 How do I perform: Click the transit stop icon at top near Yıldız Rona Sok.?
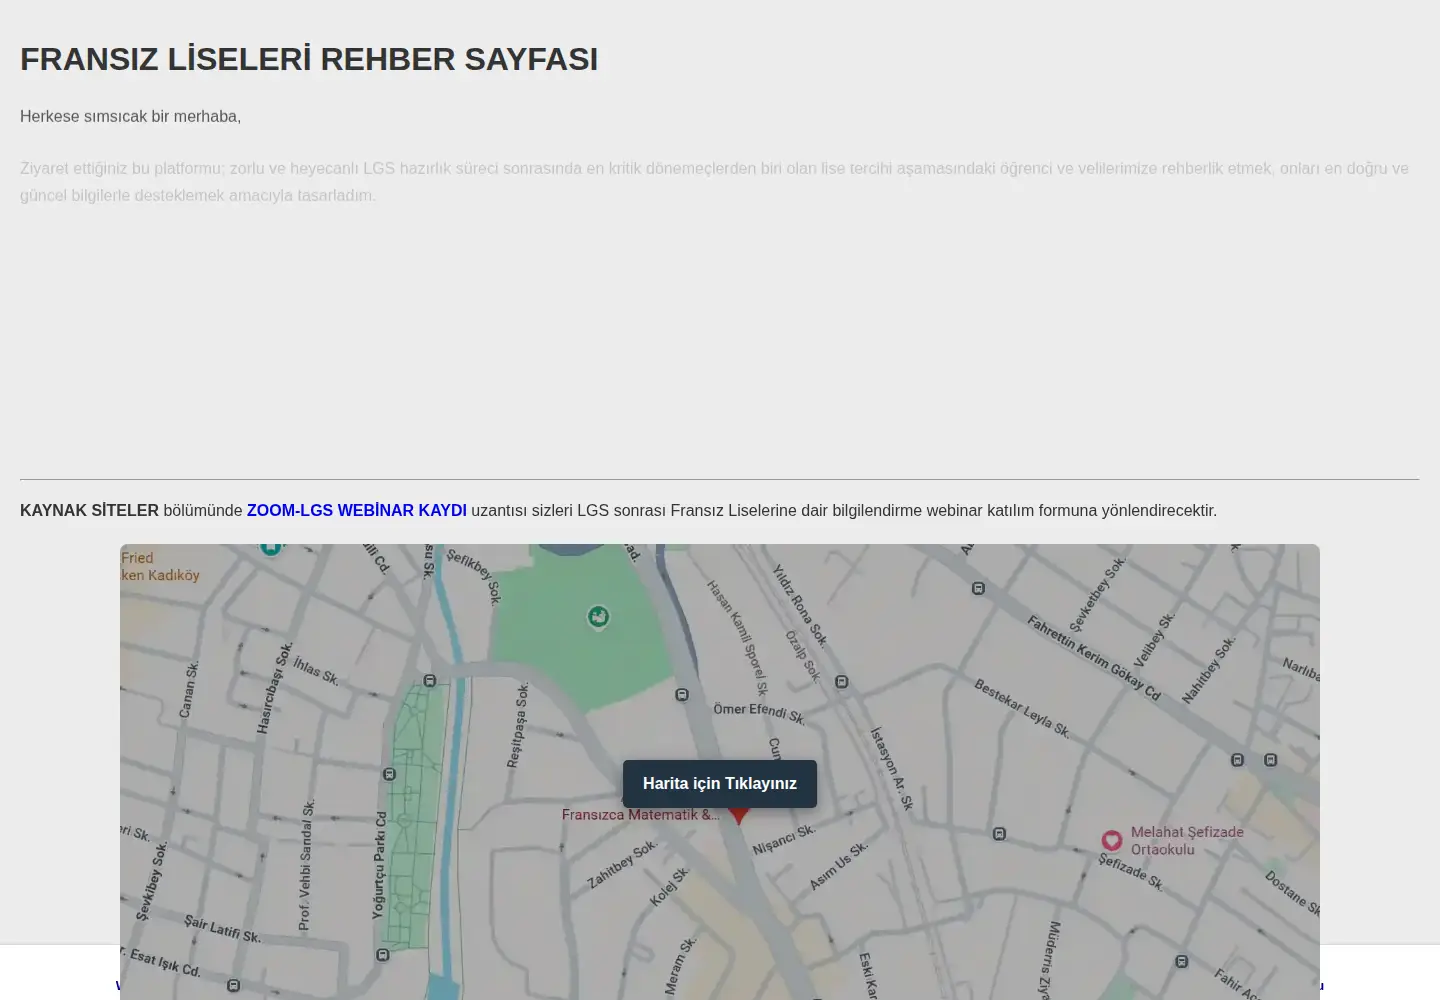[x=978, y=588]
